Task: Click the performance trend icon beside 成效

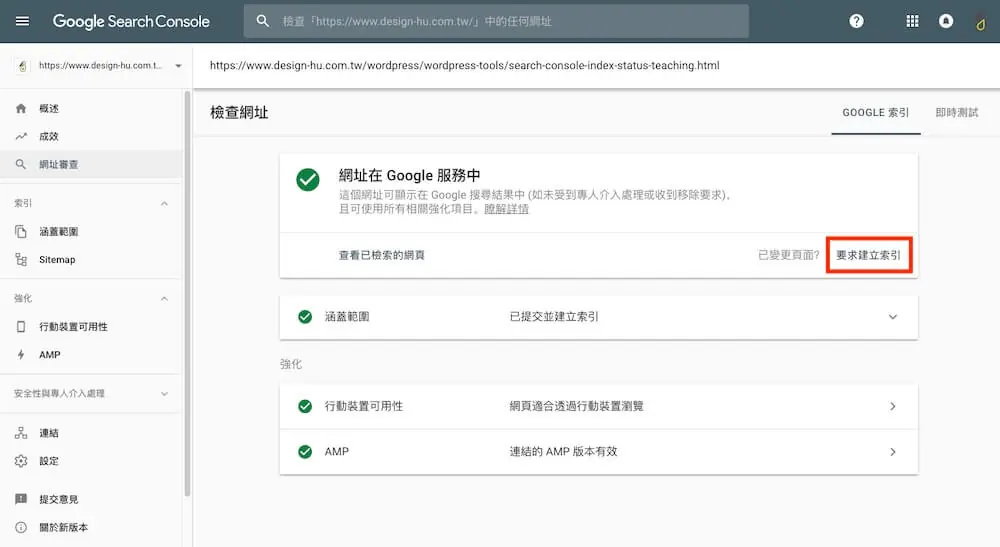Action: click(x=21, y=136)
